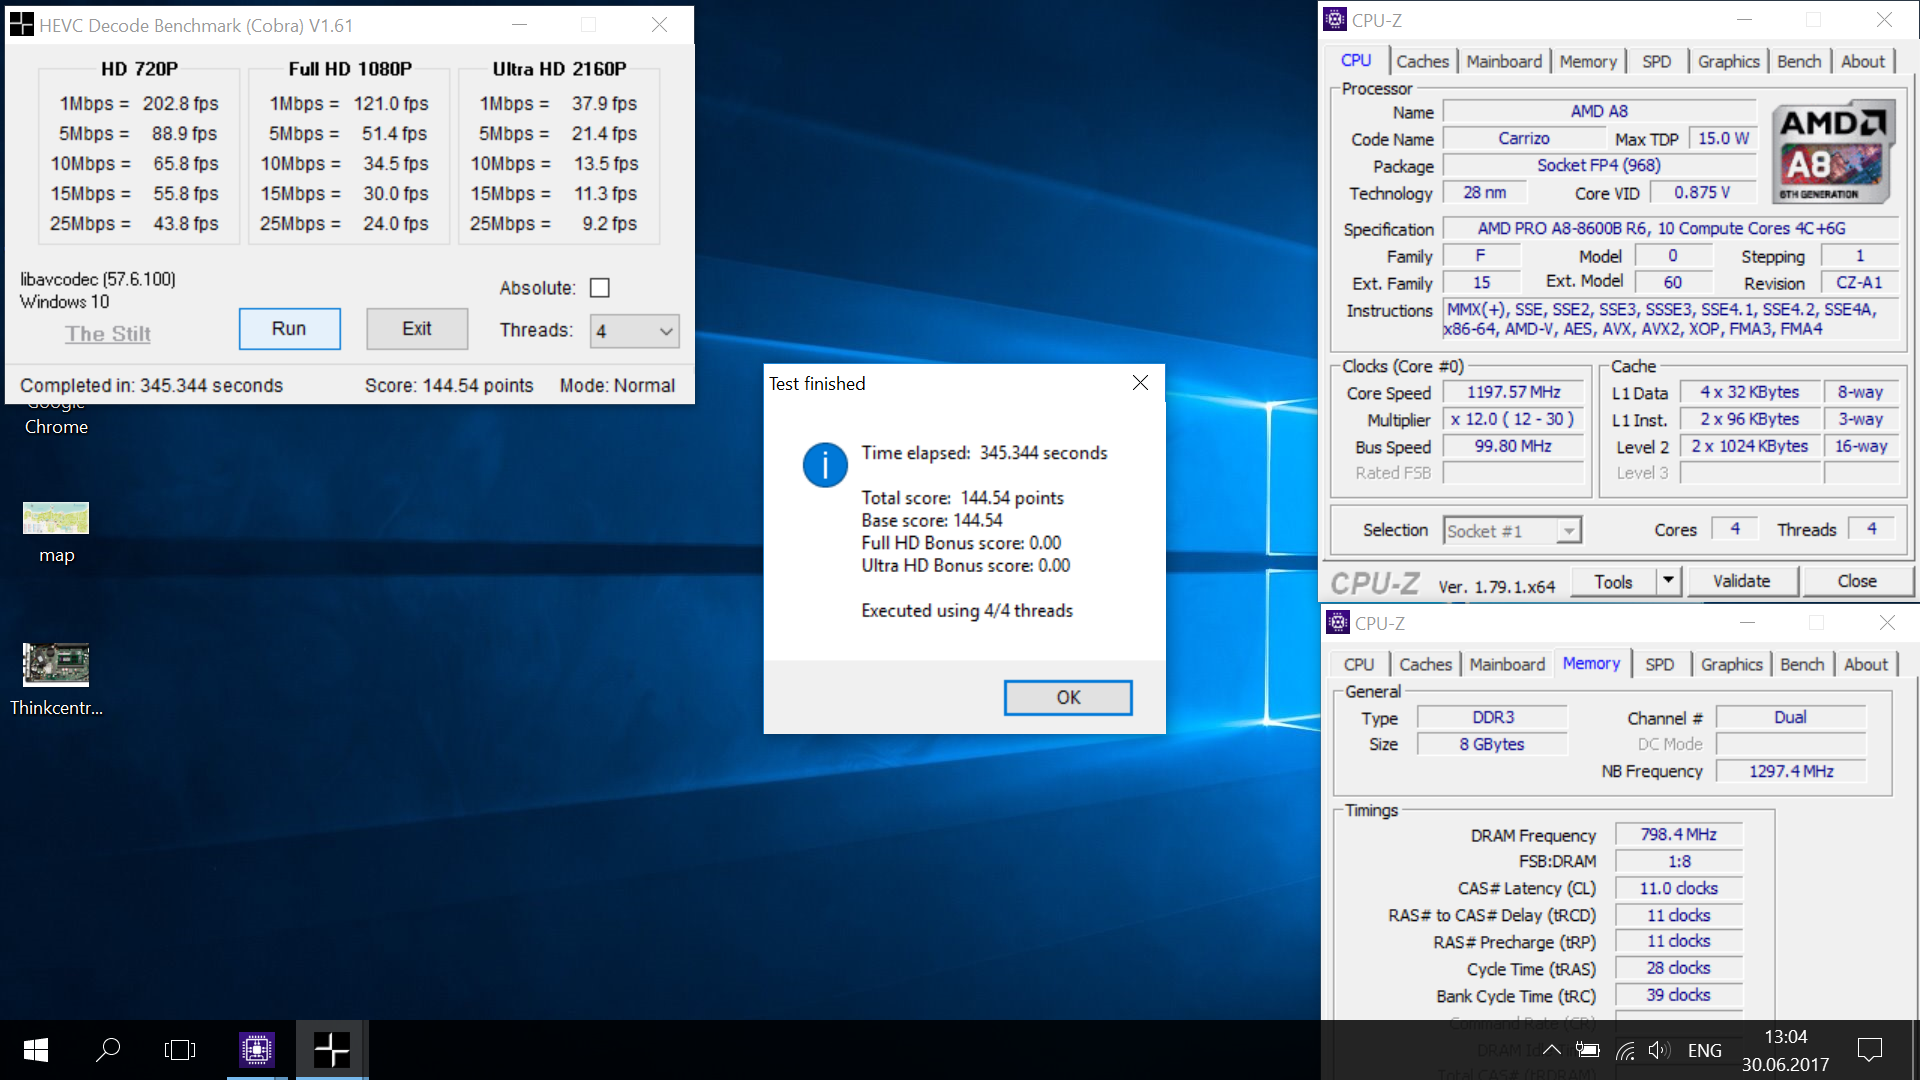Click Close button in CPU-Z
This screenshot has height=1080, width=1920.
[1857, 581]
